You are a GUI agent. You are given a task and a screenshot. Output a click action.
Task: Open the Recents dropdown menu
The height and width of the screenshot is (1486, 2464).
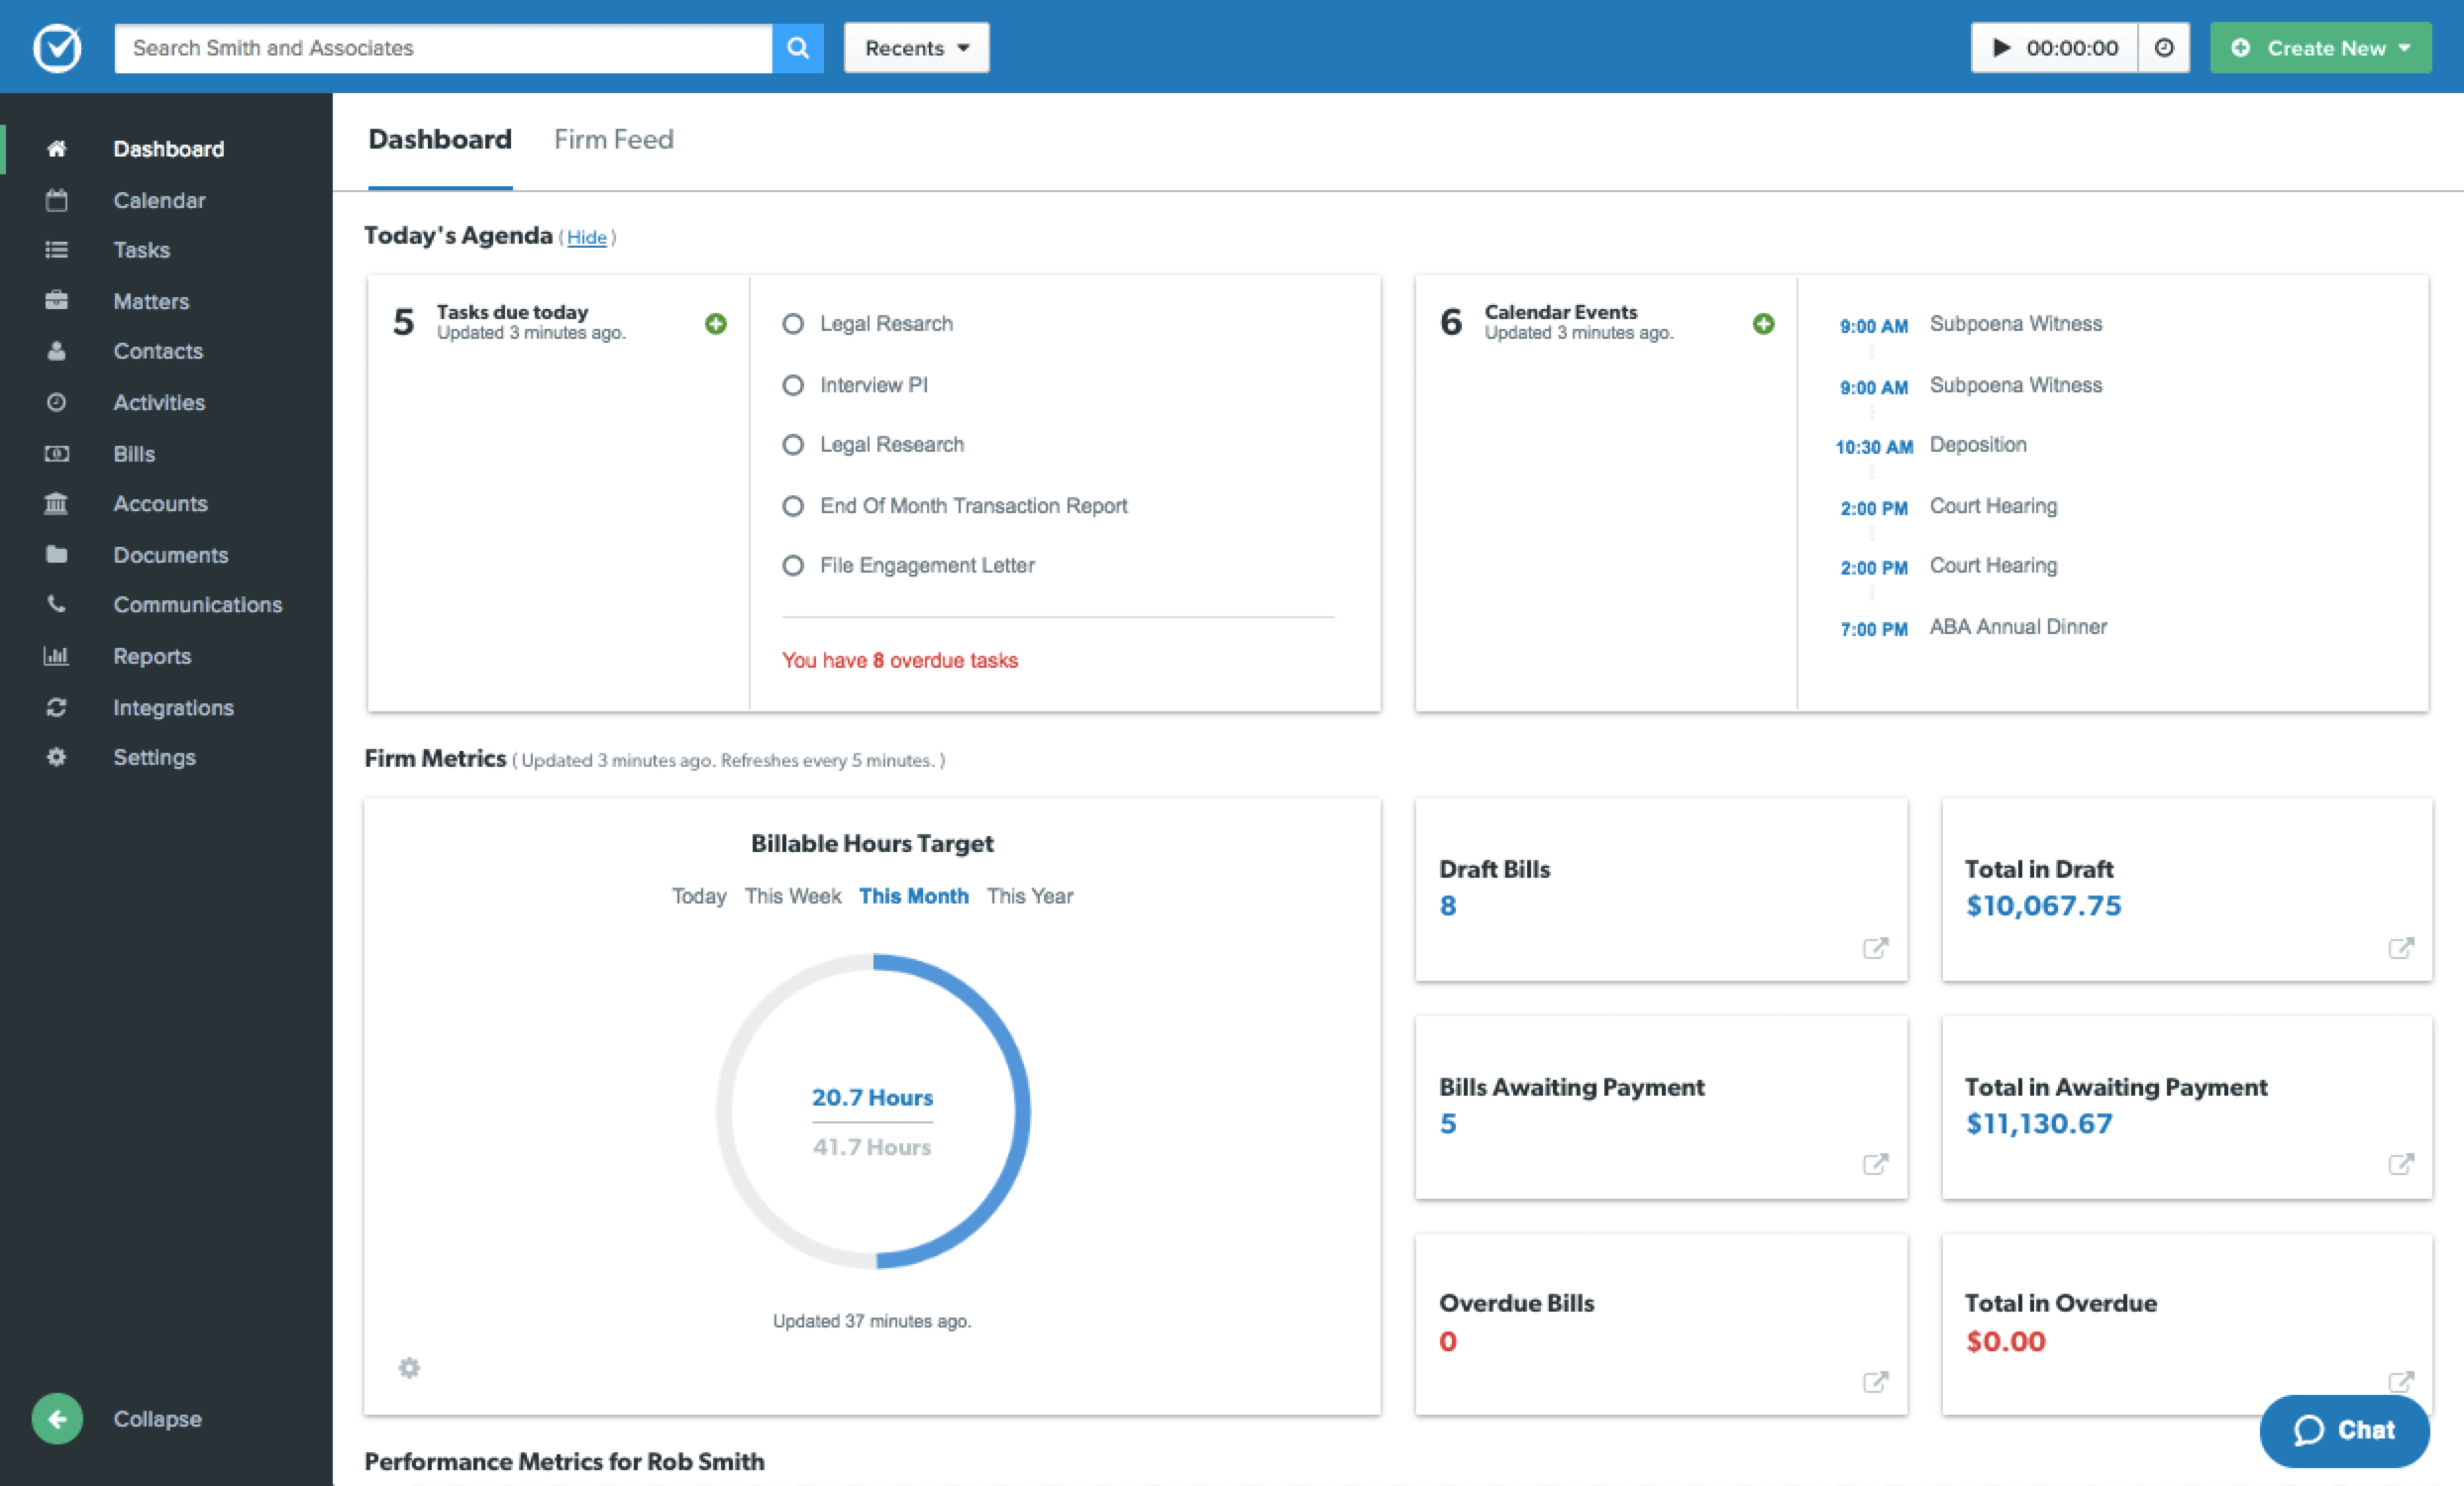click(915, 48)
